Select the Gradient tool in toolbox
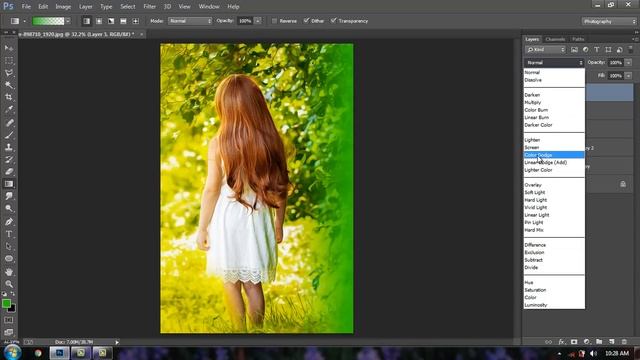Viewport: 640px width, 360px height. [9, 184]
